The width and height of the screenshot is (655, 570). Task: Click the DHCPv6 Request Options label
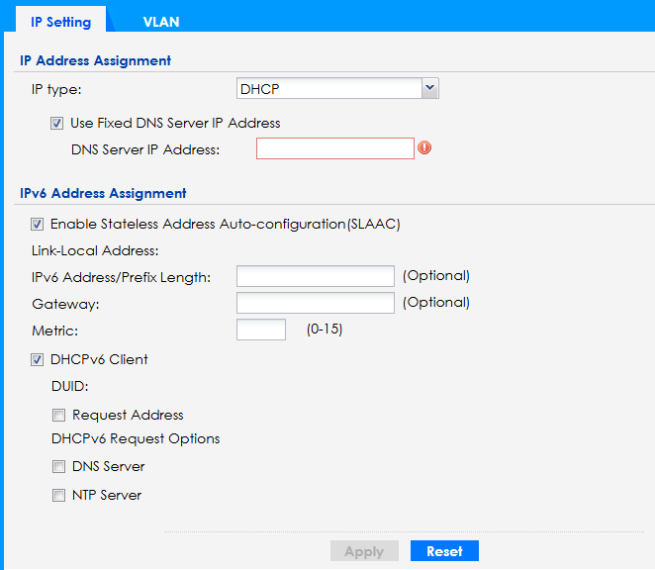(136, 438)
